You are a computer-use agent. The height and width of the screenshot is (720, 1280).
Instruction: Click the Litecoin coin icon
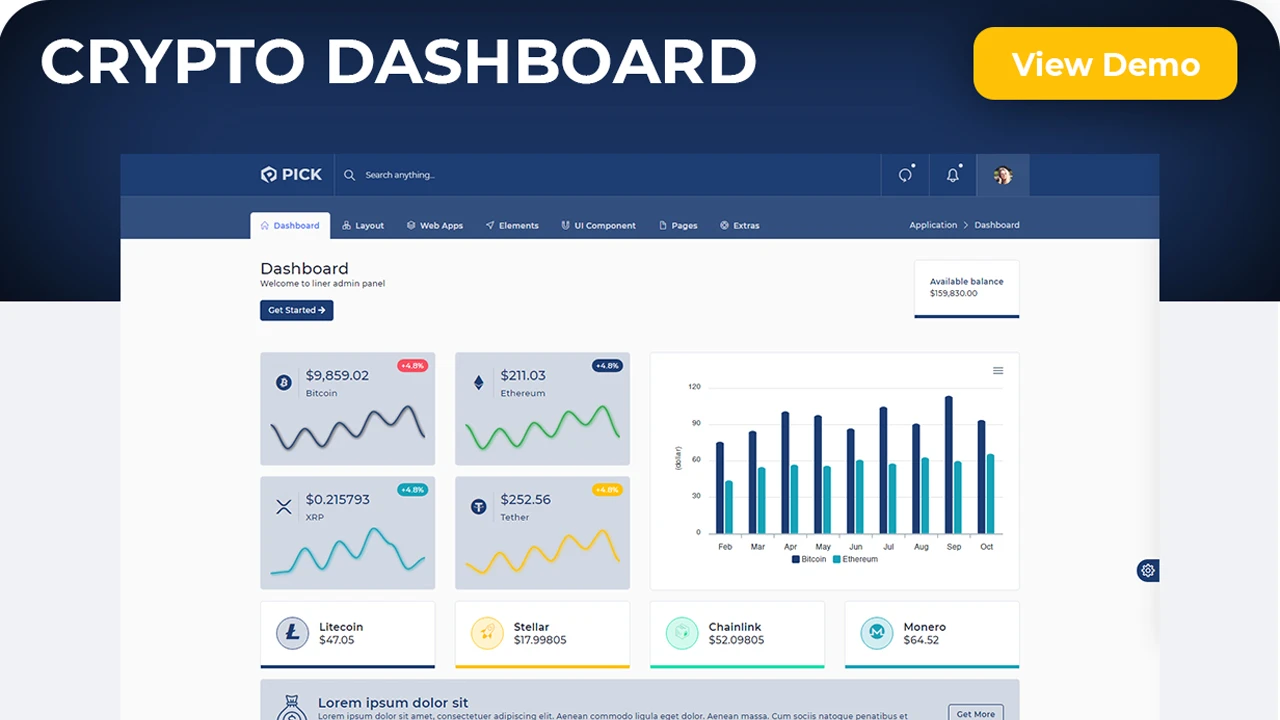[x=292, y=633]
